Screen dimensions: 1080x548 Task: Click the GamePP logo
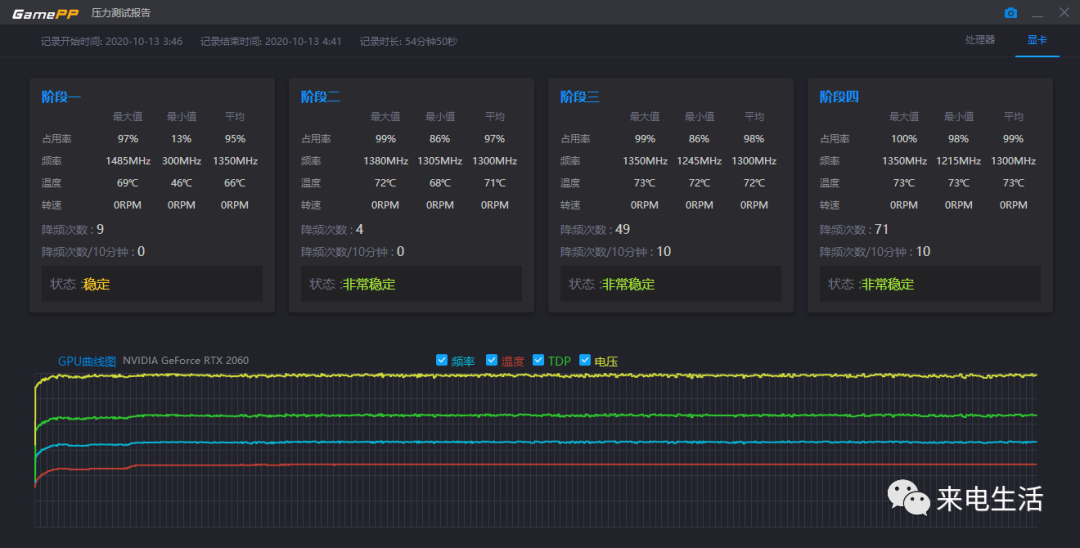pos(46,13)
